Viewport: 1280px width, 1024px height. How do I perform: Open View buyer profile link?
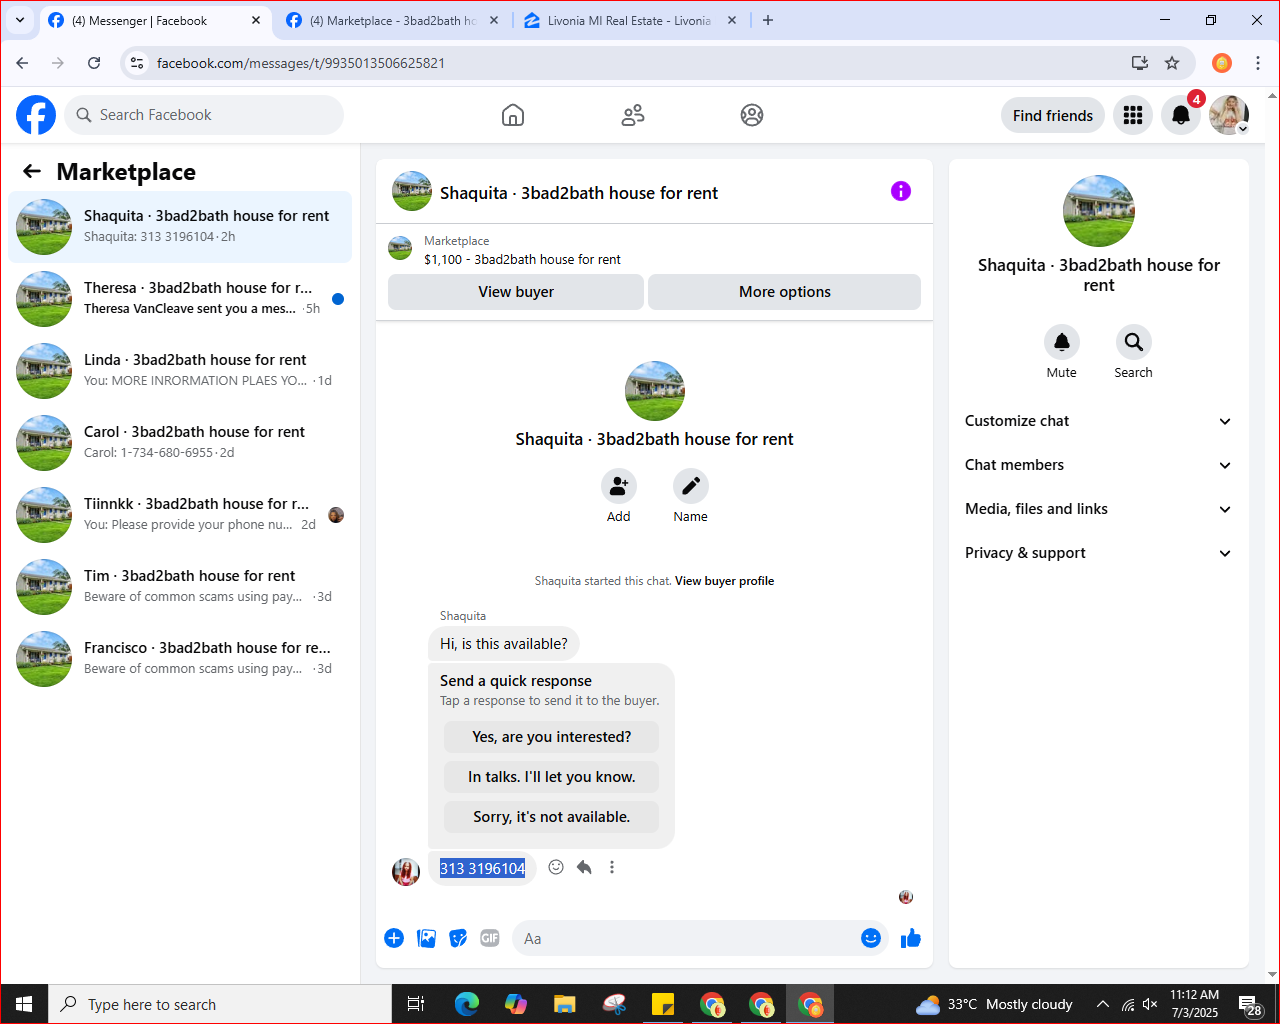pyautogui.click(x=724, y=581)
